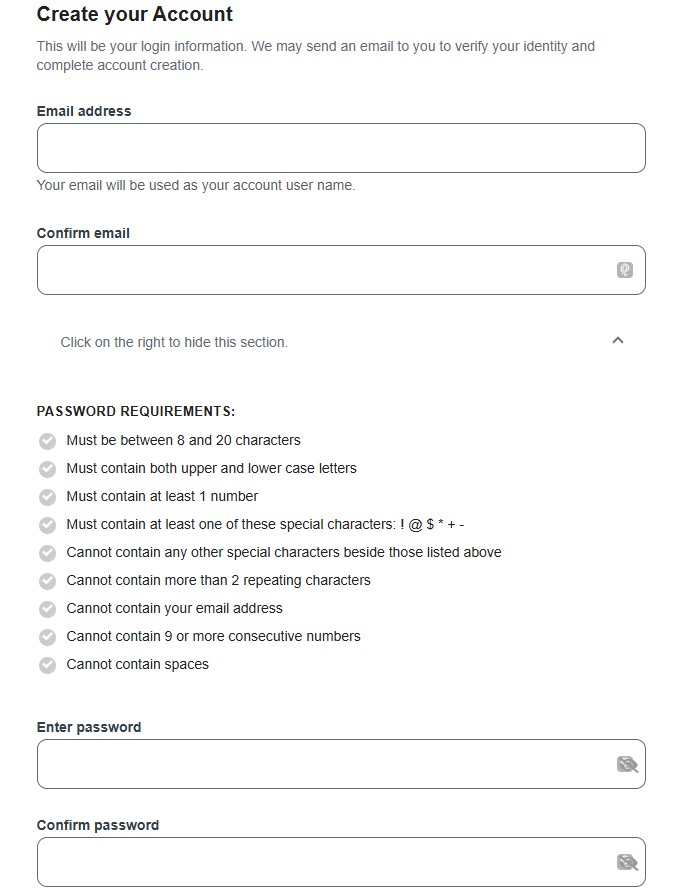Collapse the password requirements section chevron

pos(618,340)
